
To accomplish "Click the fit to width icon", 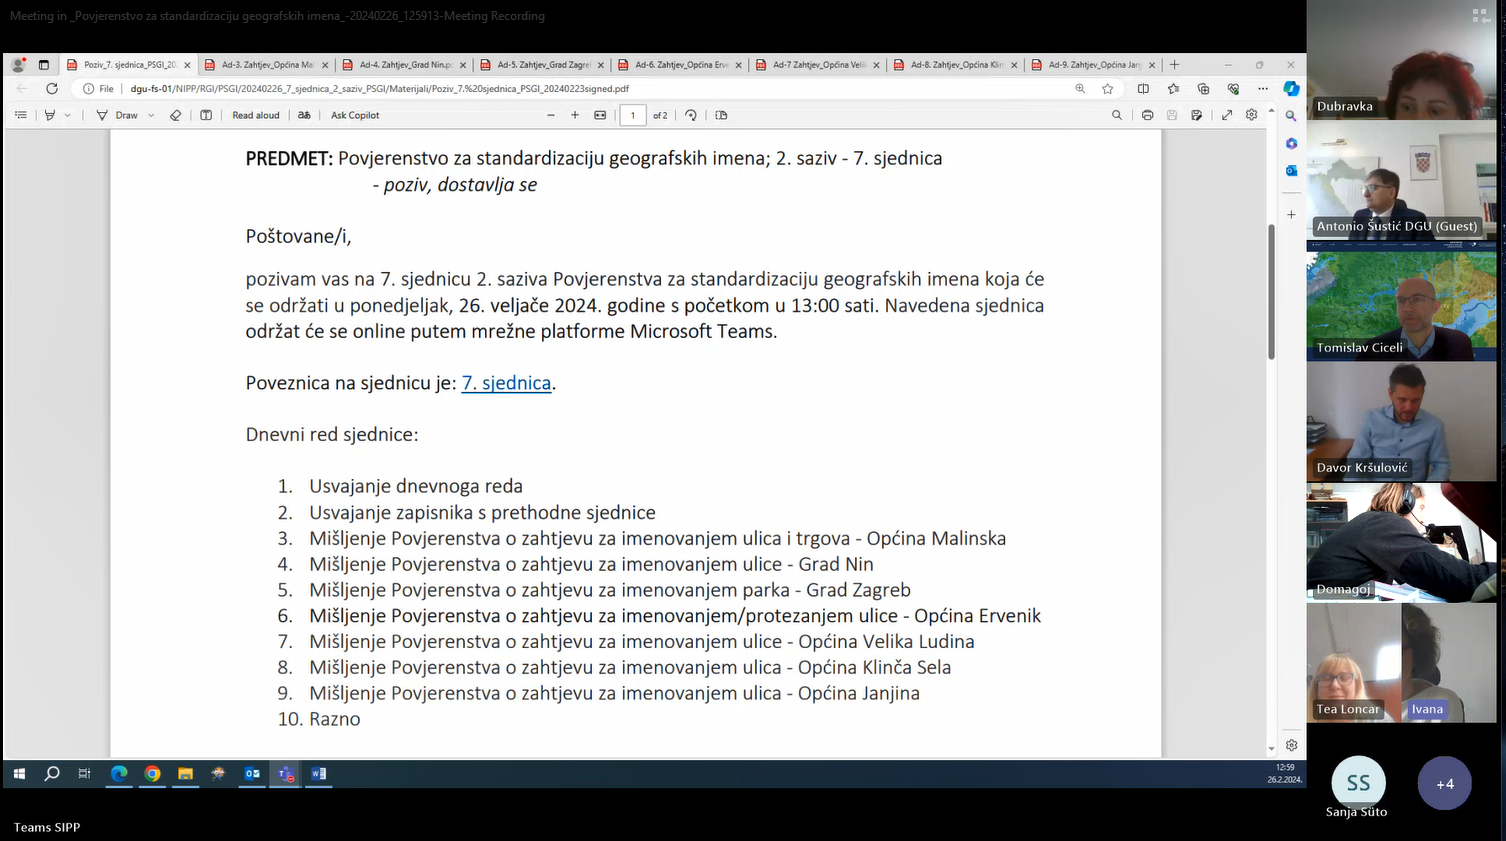I will (x=600, y=115).
